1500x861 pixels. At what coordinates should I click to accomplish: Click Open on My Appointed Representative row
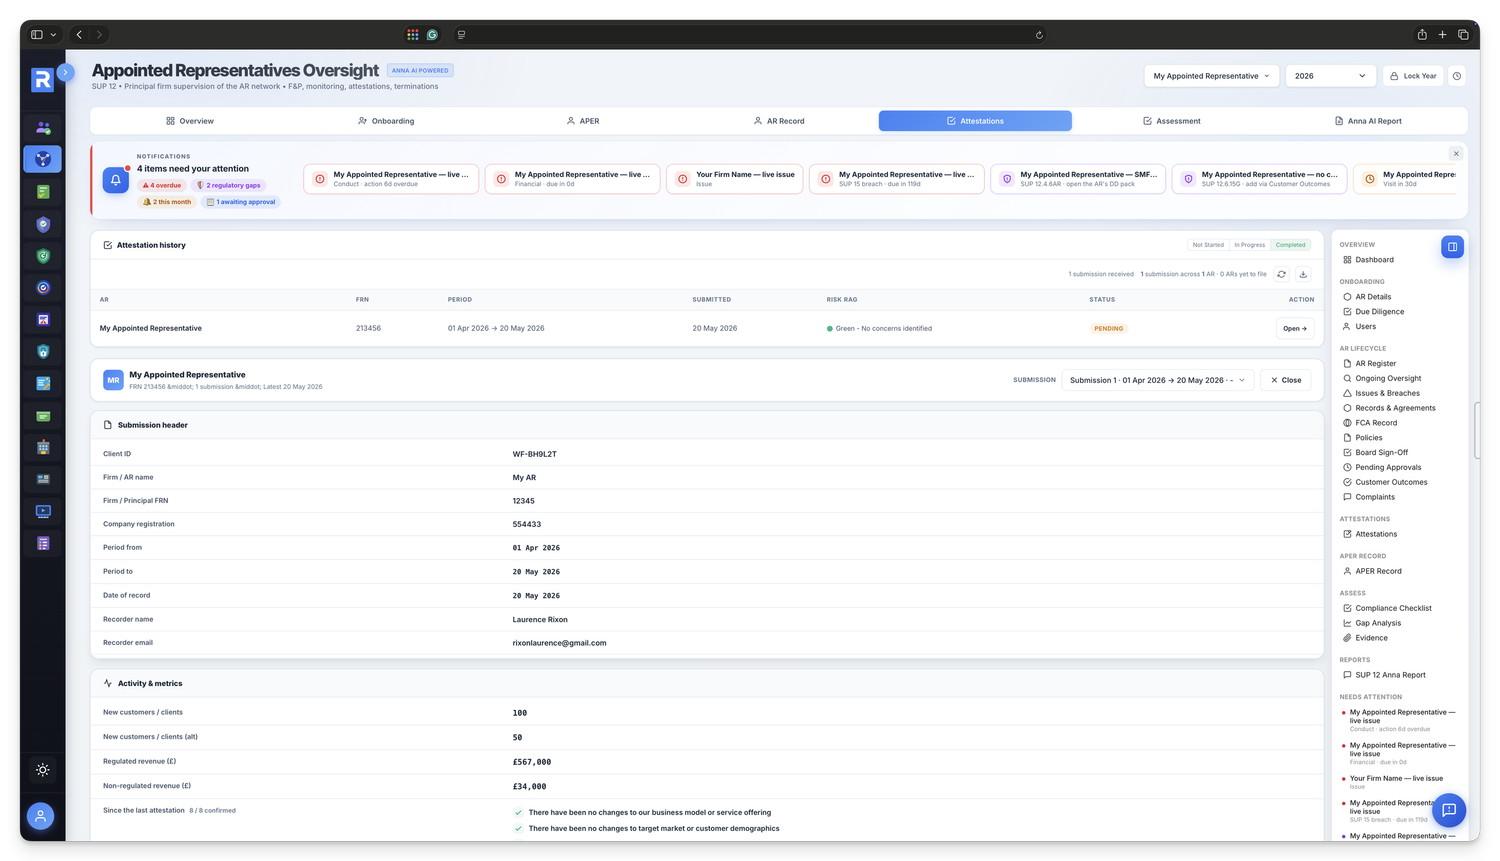(x=1295, y=328)
